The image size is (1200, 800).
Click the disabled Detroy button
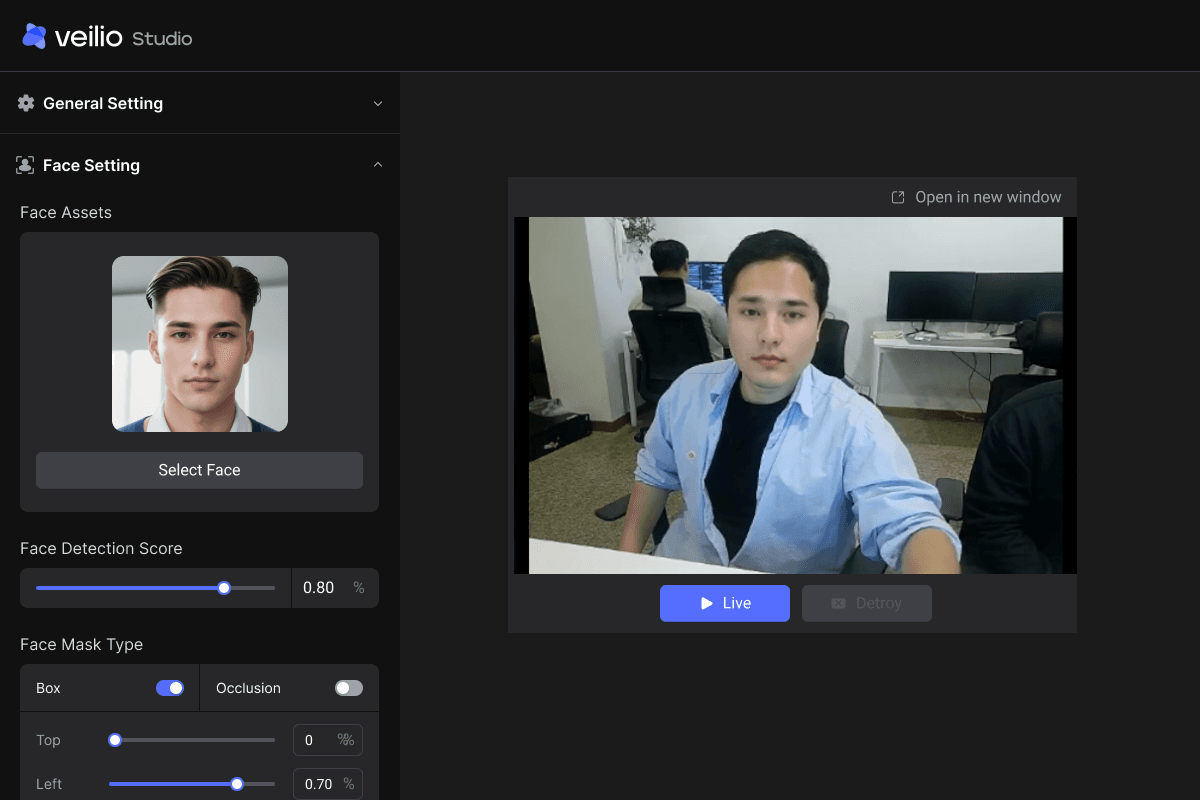point(867,603)
